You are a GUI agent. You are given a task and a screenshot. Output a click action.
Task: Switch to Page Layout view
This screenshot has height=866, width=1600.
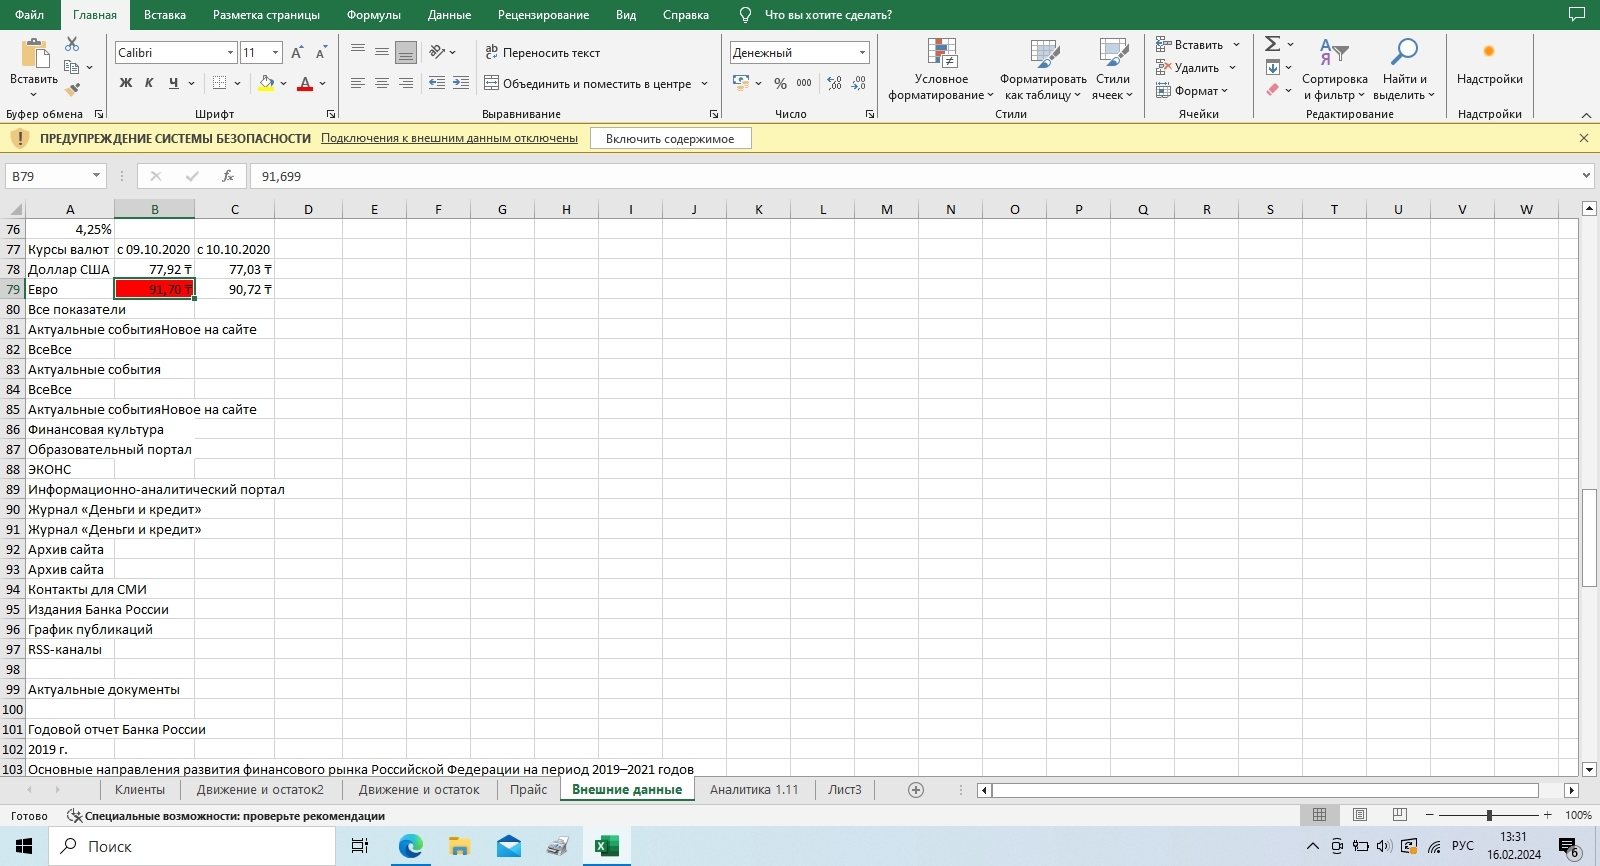[1360, 815]
